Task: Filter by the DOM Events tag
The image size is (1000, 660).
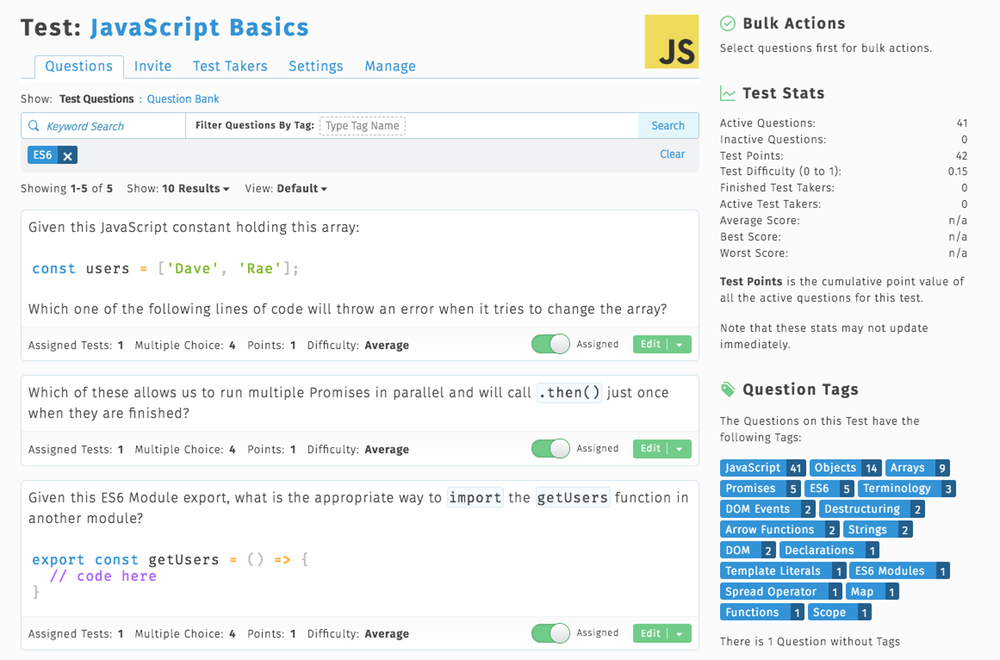Action: (767, 509)
